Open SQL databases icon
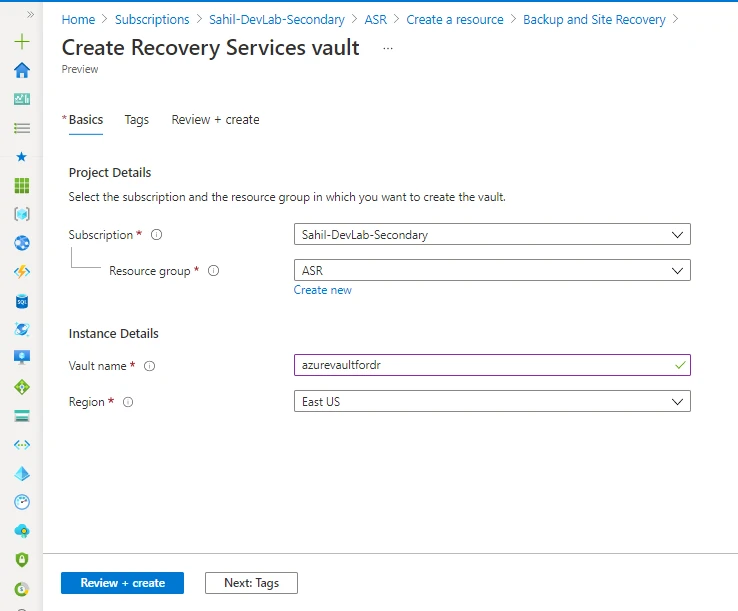This screenshot has height=611, width=738. 22,301
